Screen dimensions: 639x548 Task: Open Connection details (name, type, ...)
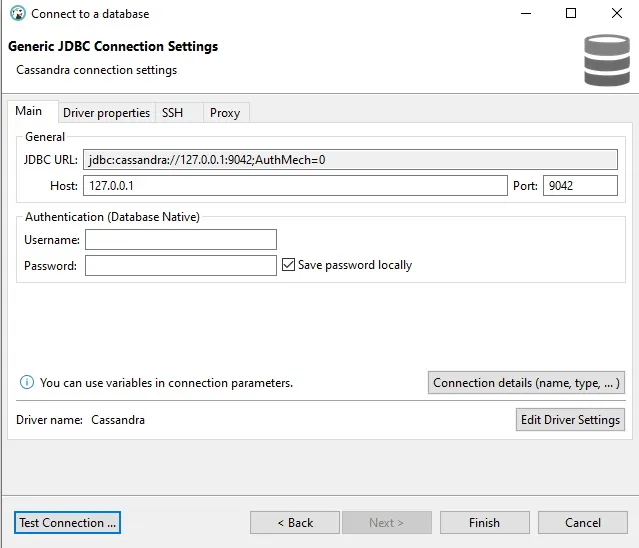[526, 383]
